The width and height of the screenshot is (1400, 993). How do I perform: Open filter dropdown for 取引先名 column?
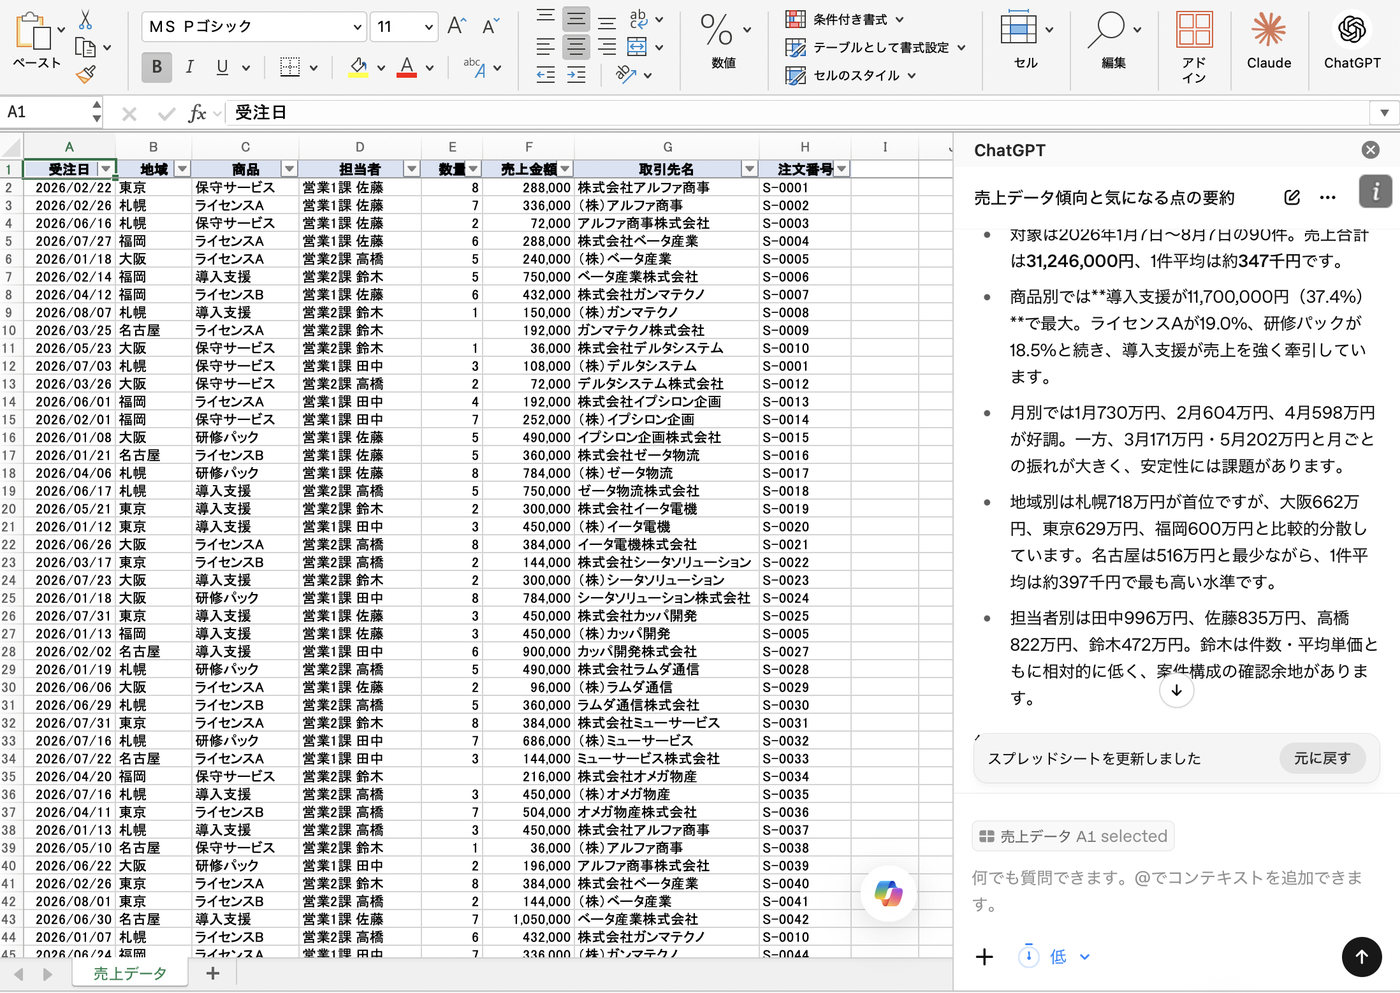749,169
